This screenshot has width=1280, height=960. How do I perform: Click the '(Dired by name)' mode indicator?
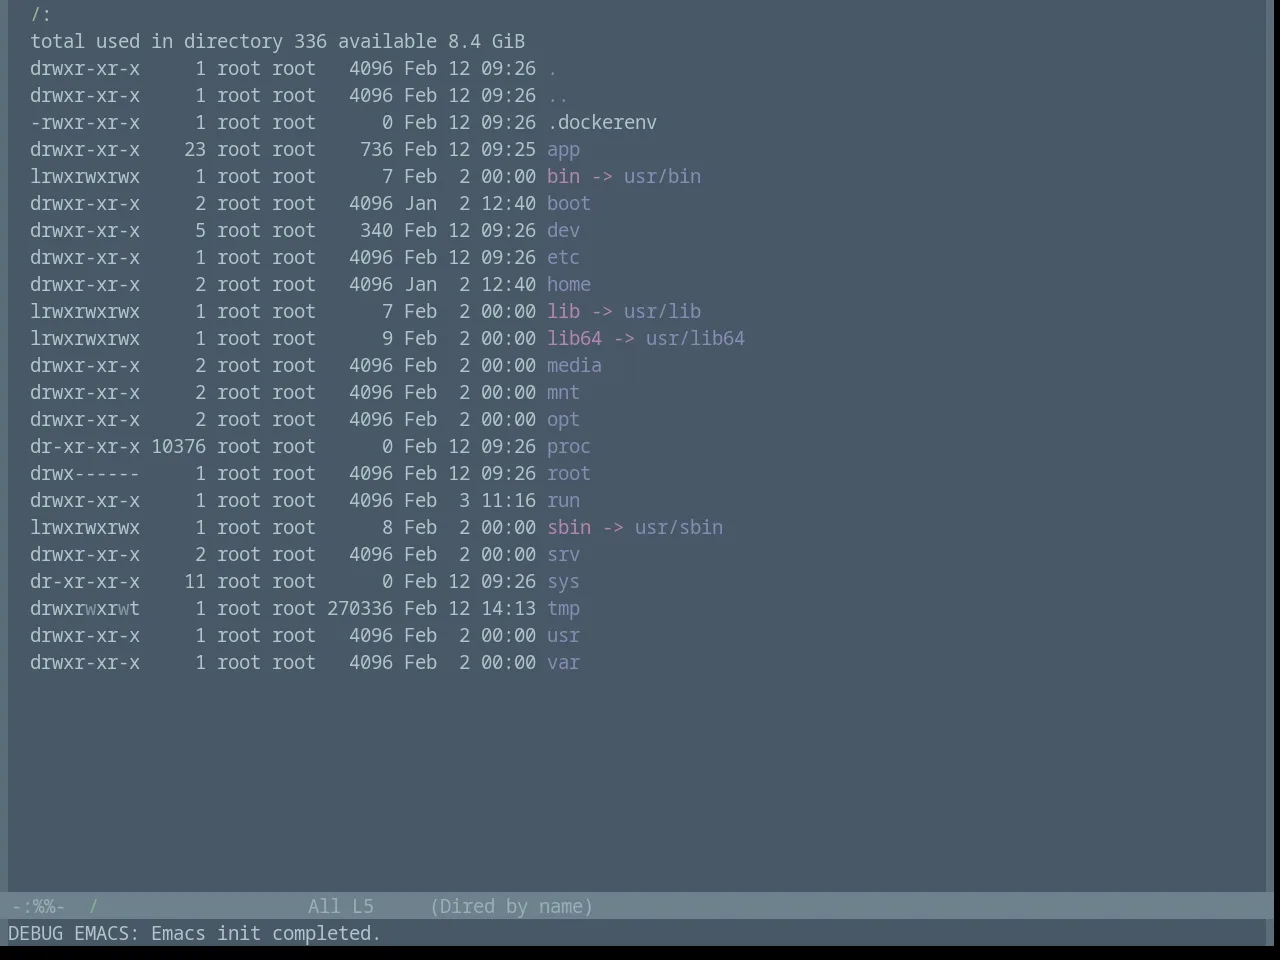(511, 907)
